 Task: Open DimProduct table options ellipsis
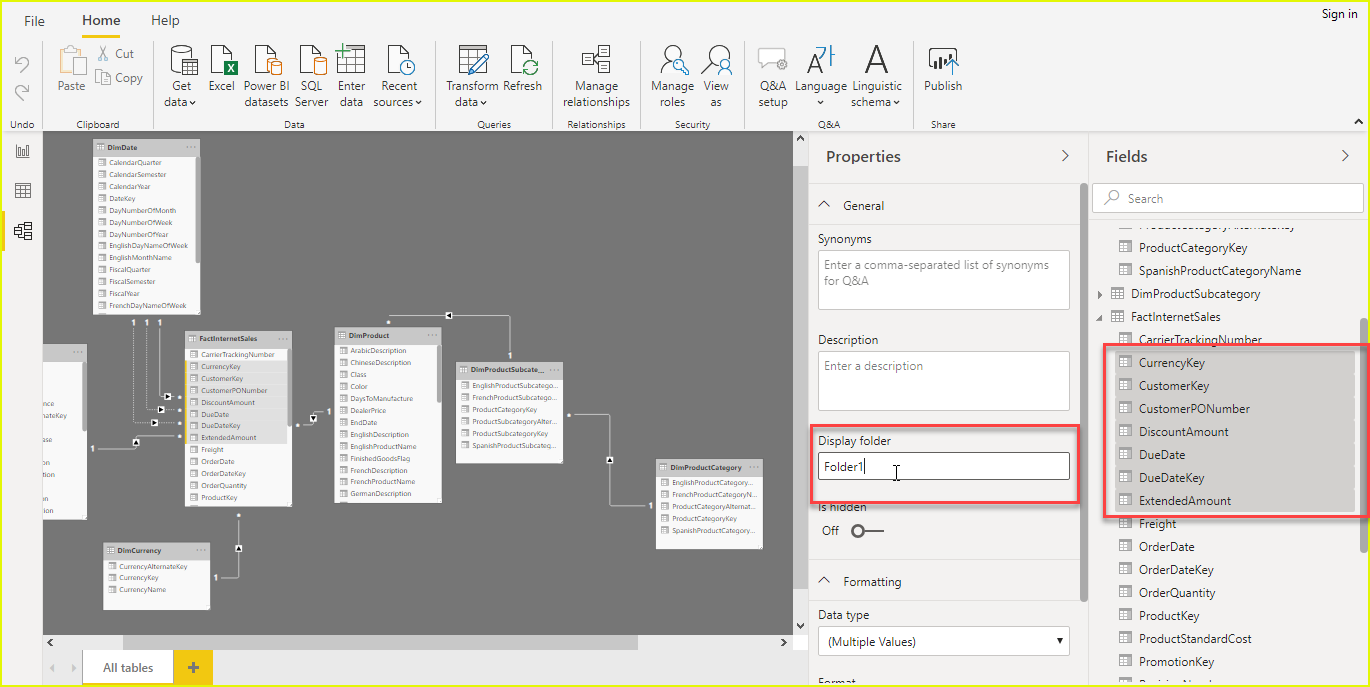tap(431, 335)
